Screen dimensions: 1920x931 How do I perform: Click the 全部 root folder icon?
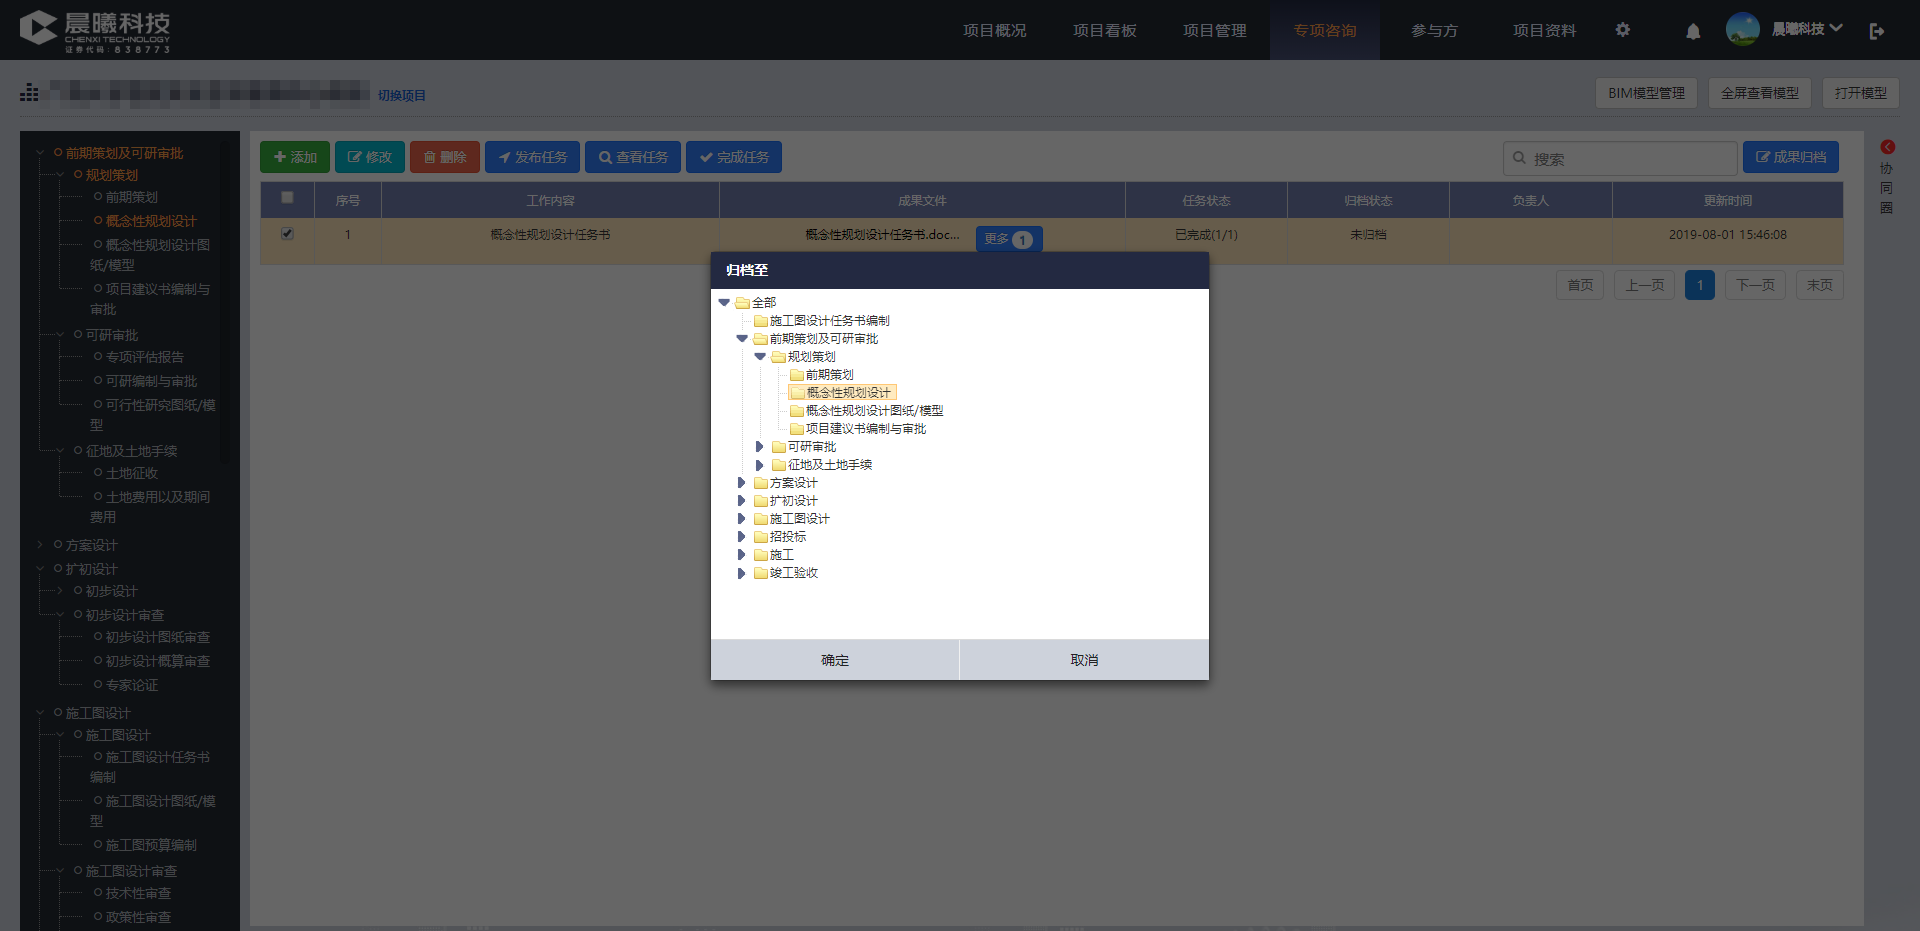point(743,303)
